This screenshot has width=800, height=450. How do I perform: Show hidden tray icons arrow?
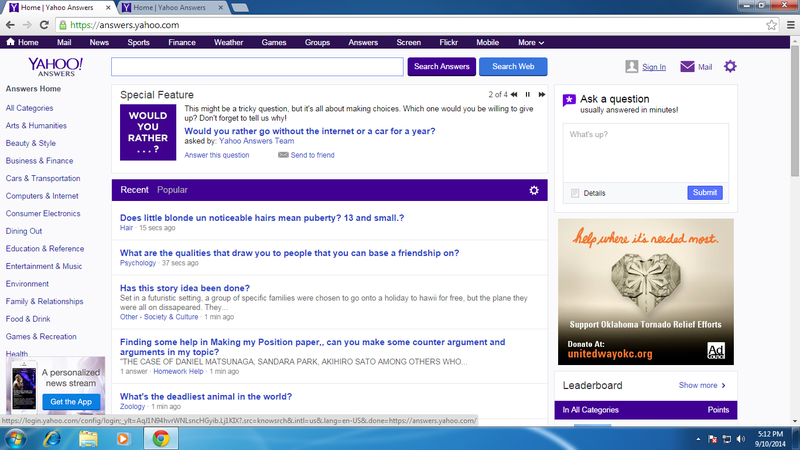tap(698, 439)
